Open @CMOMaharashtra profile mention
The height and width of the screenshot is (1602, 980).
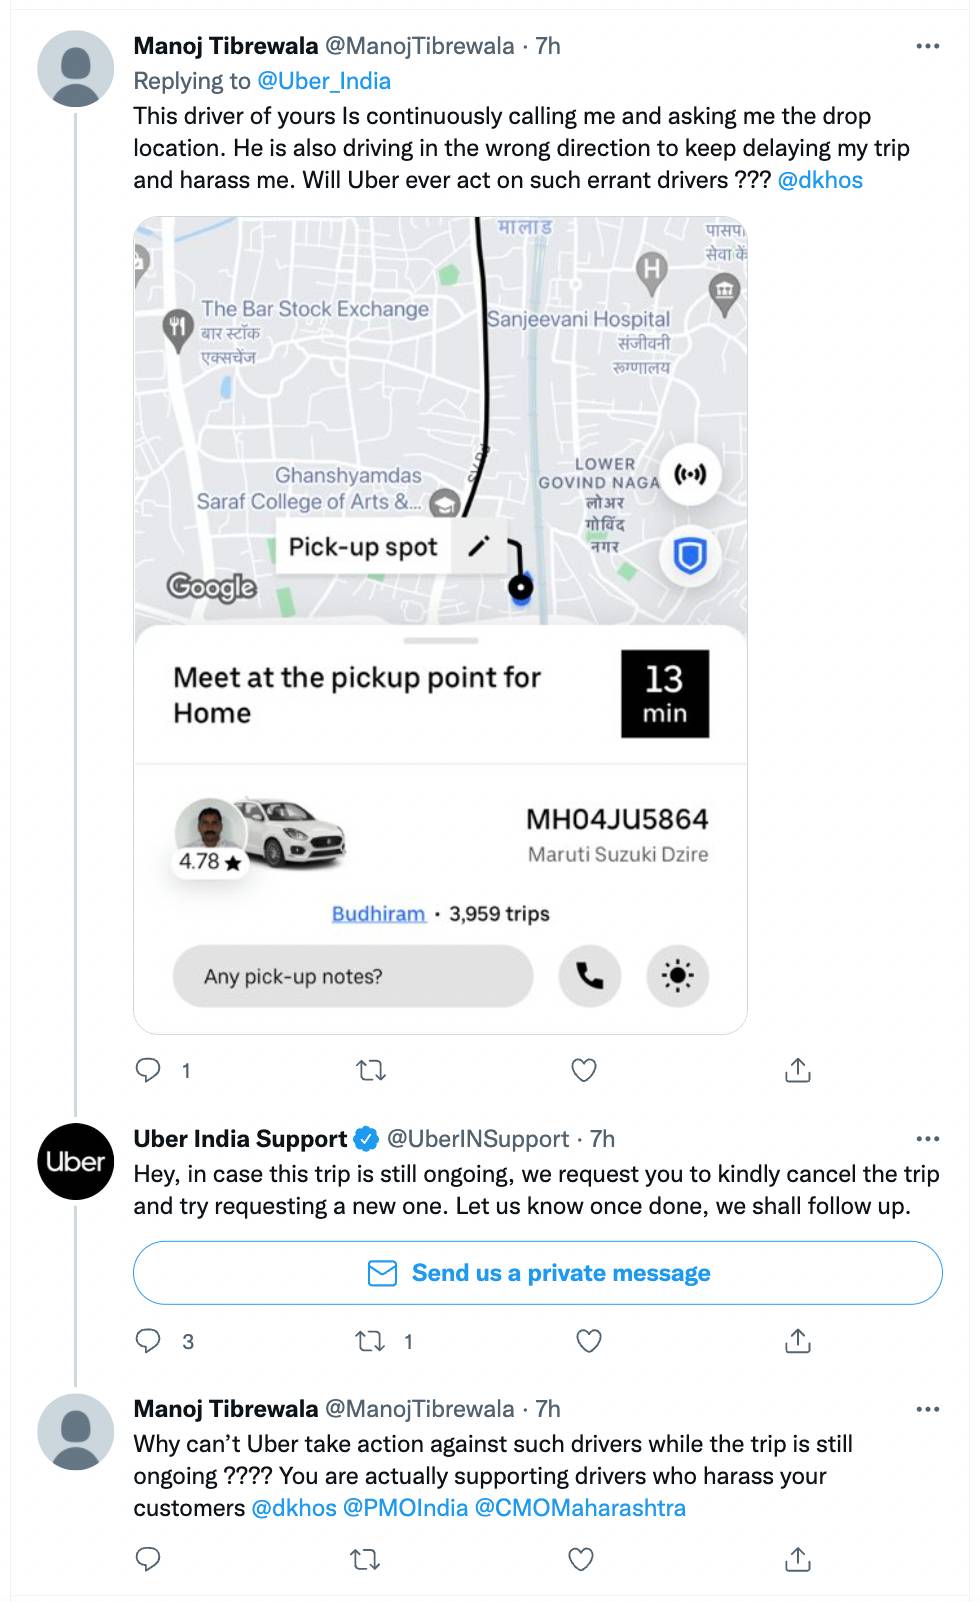(580, 1508)
